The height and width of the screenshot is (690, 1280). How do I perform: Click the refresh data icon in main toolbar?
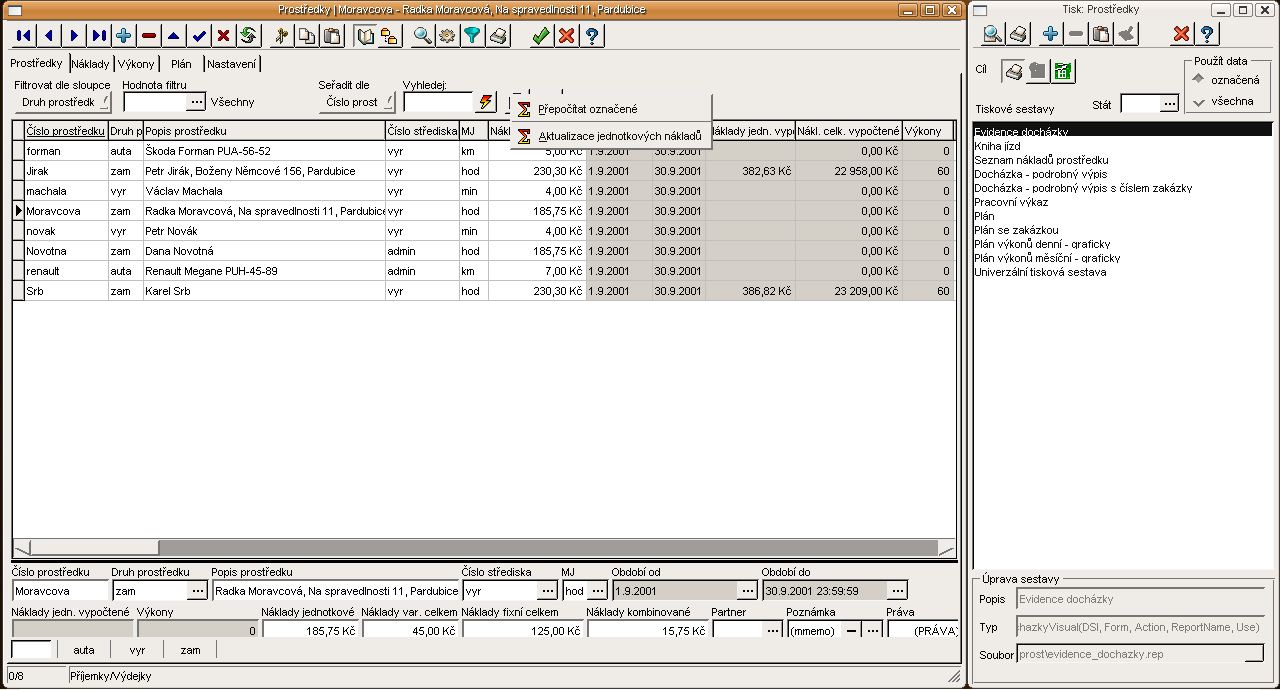point(248,36)
